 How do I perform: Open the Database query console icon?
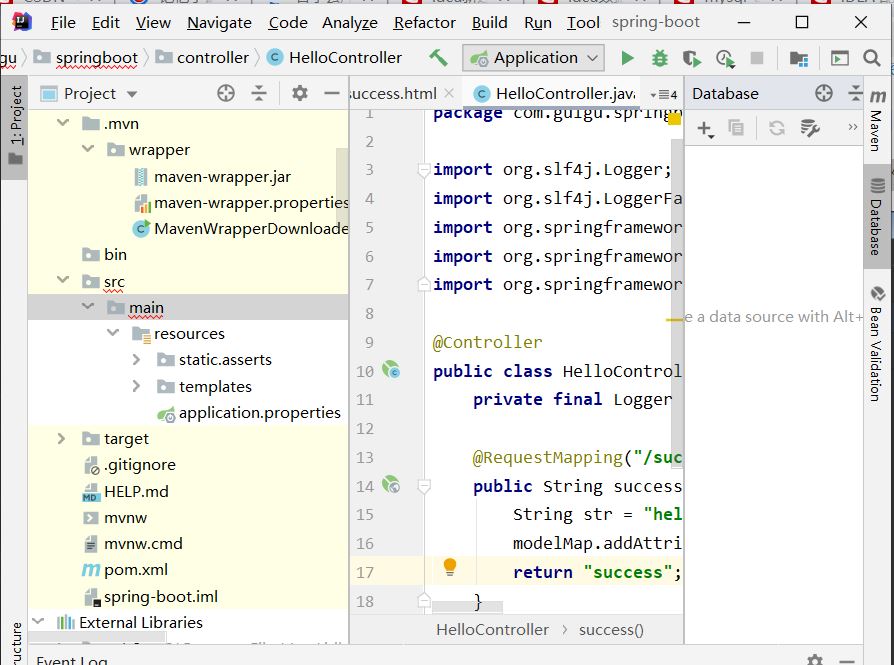pyautogui.click(x=810, y=128)
